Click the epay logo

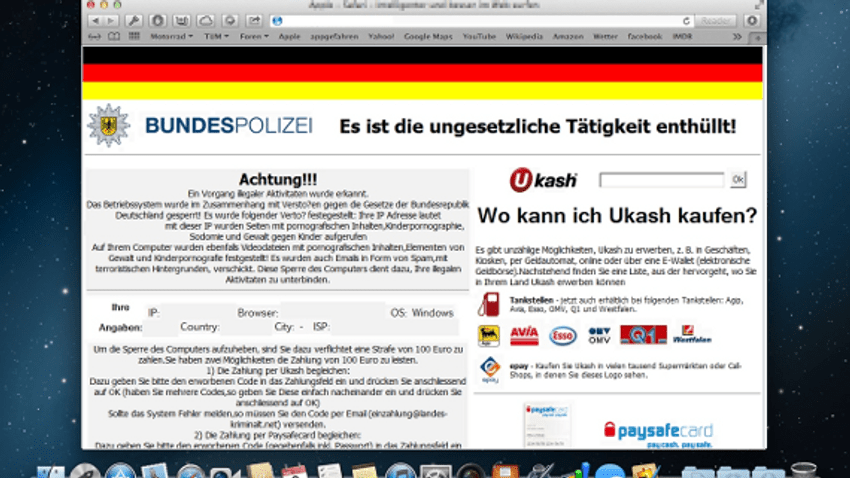click(x=490, y=370)
